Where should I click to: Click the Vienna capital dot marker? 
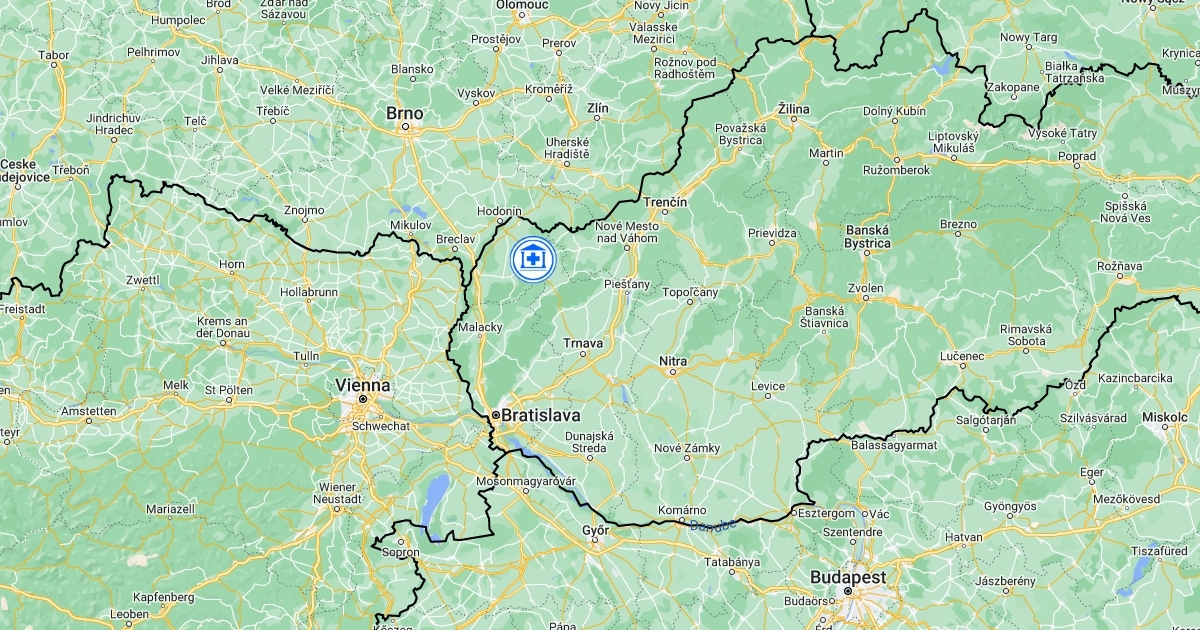(364, 398)
